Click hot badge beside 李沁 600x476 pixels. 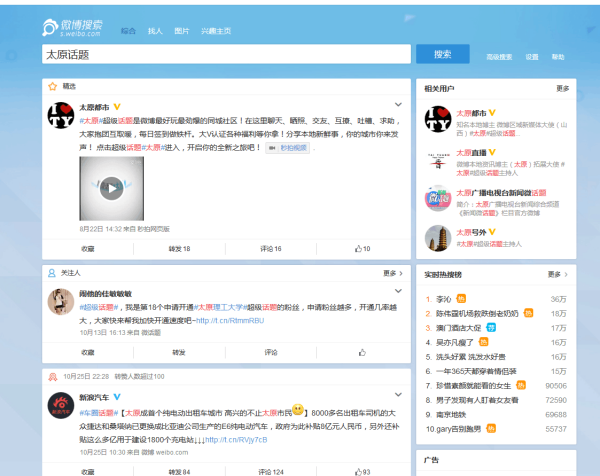[461, 299]
